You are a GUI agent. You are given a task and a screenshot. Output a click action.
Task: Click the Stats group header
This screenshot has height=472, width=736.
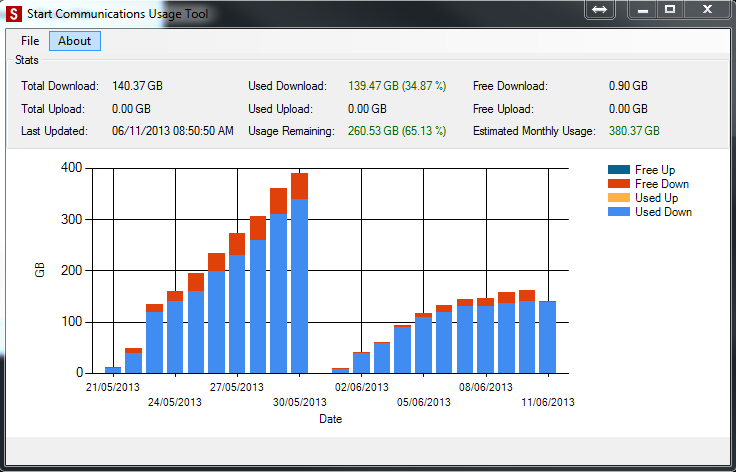(27, 60)
